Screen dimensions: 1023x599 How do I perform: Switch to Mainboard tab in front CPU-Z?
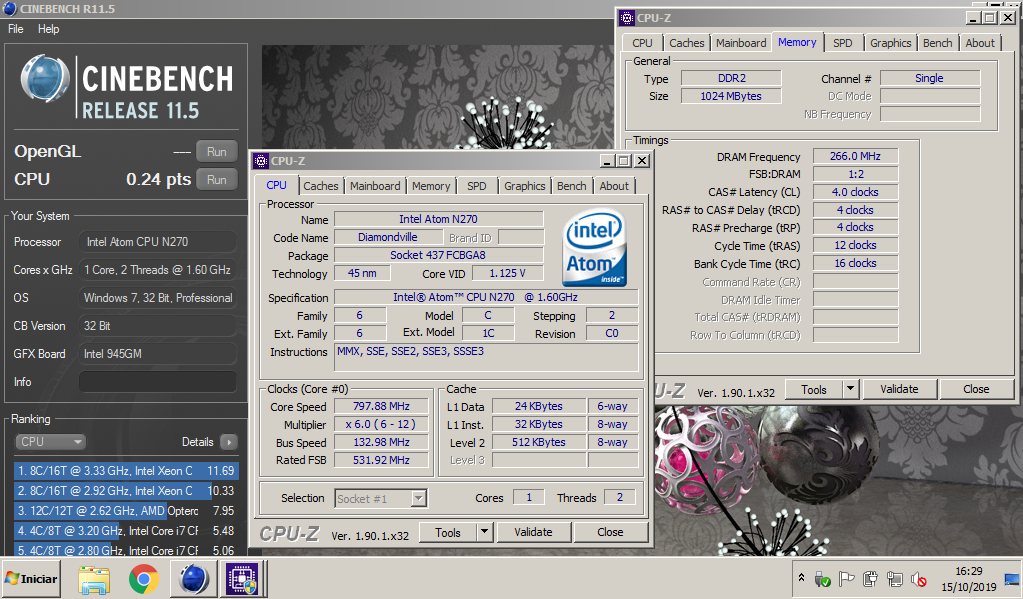click(375, 186)
